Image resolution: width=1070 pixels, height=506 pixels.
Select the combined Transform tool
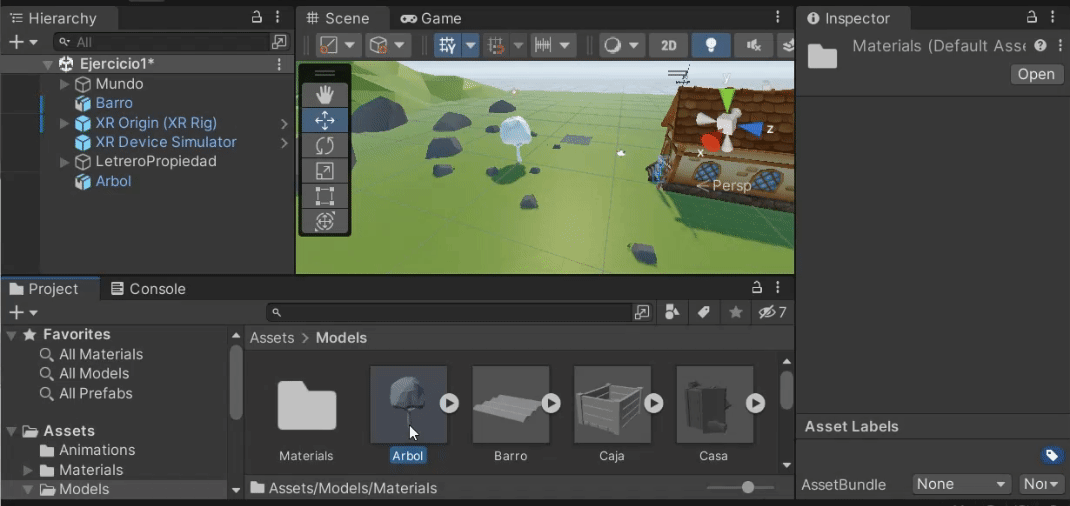click(x=325, y=221)
